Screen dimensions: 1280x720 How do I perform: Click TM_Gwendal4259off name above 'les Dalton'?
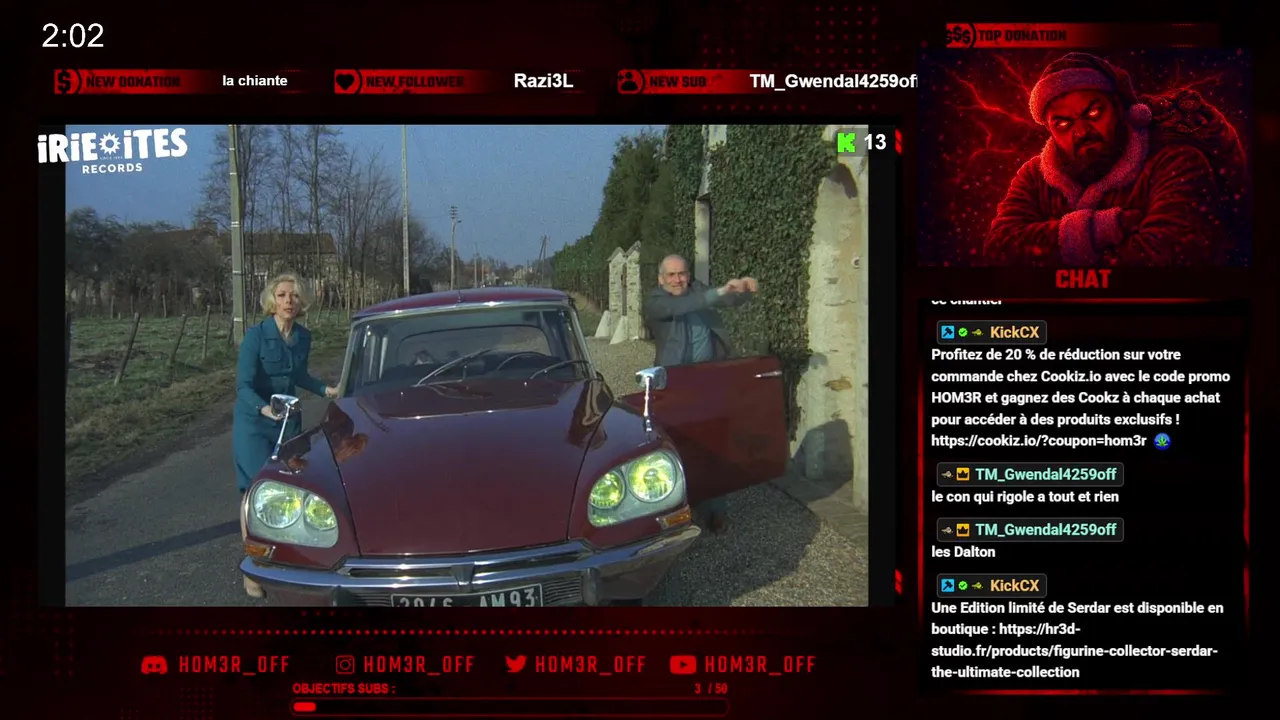point(1045,530)
